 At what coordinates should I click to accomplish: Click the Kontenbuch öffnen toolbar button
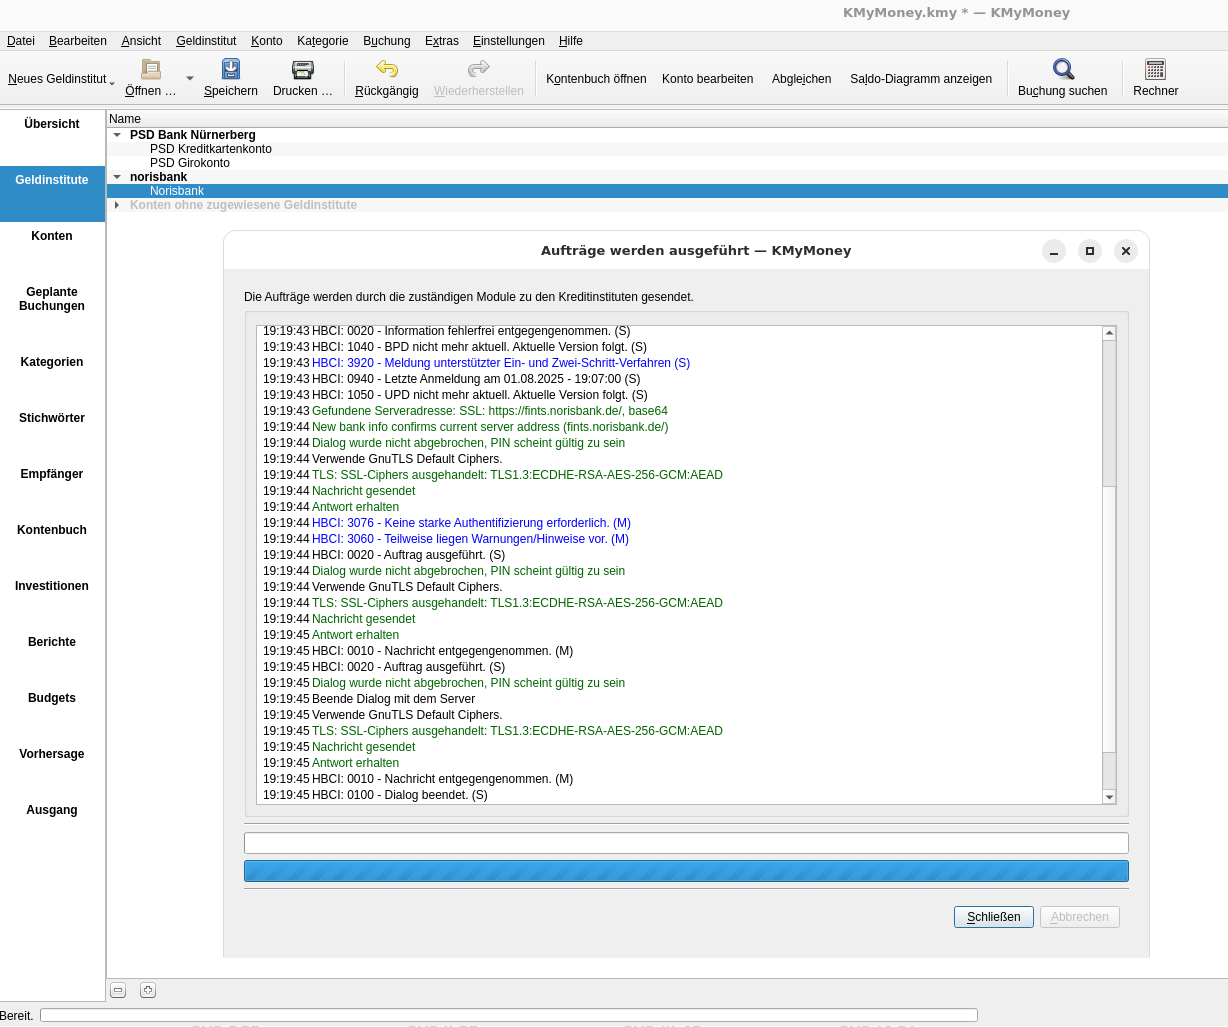coord(596,79)
